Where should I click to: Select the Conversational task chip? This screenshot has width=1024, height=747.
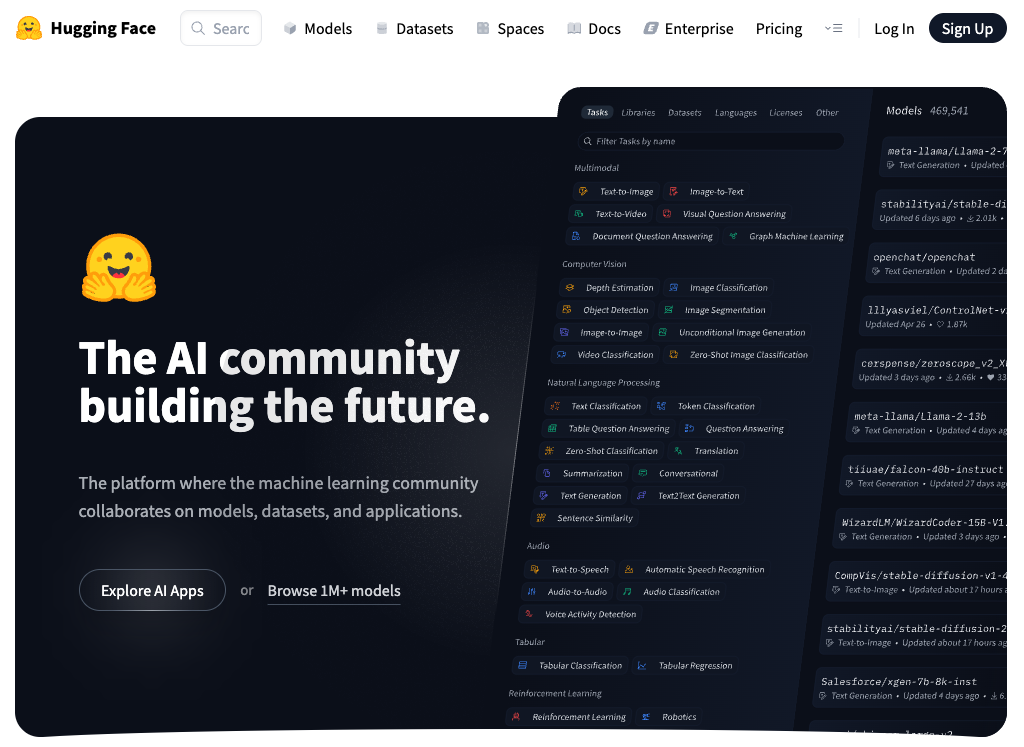679,473
